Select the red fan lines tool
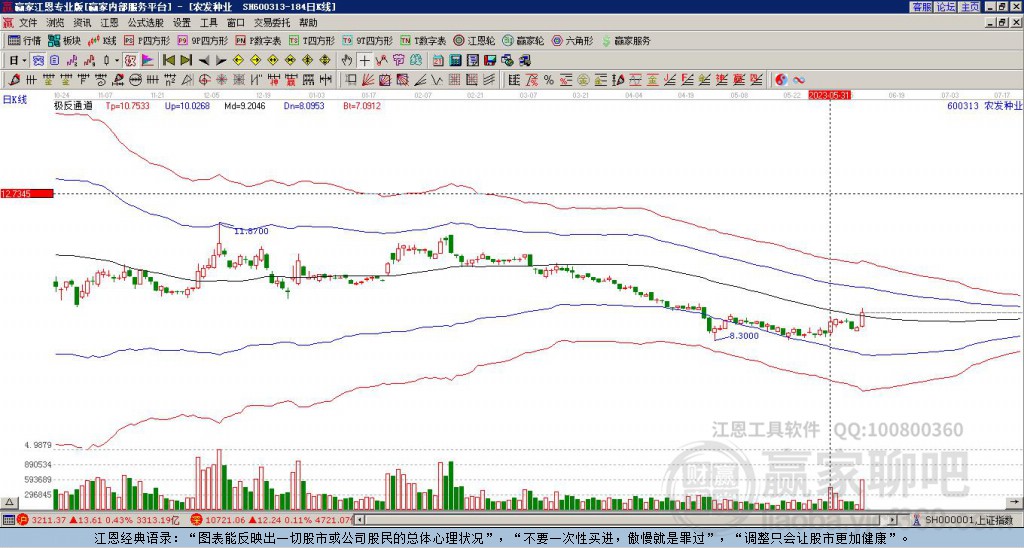Viewport: 1024px width, 548px height. (x=368, y=80)
